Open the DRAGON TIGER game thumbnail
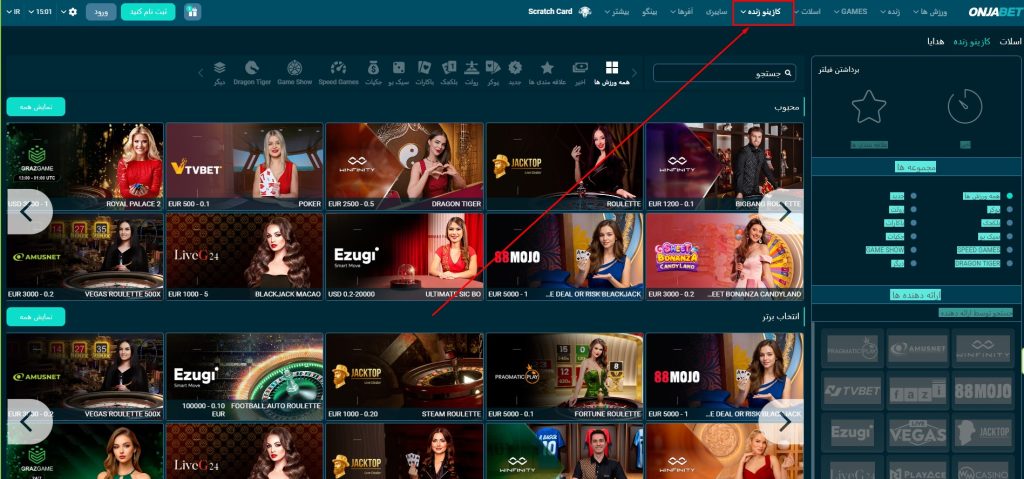 pyautogui.click(x=404, y=166)
